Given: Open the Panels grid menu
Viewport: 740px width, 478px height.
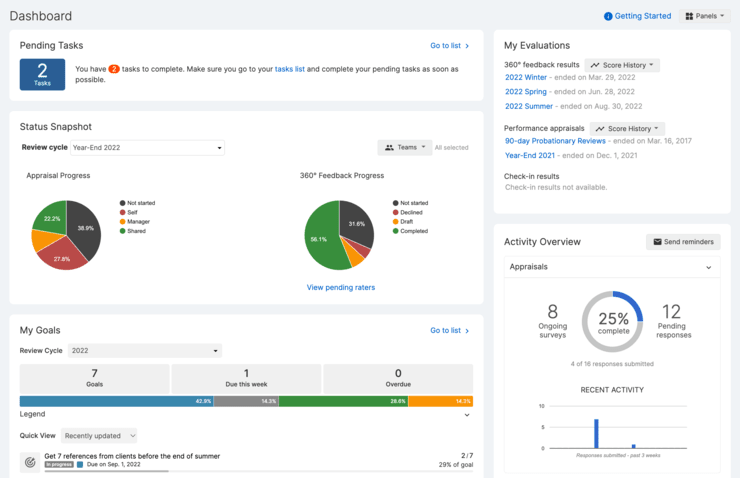Looking at the screenshot, I should tap(705, 16).
